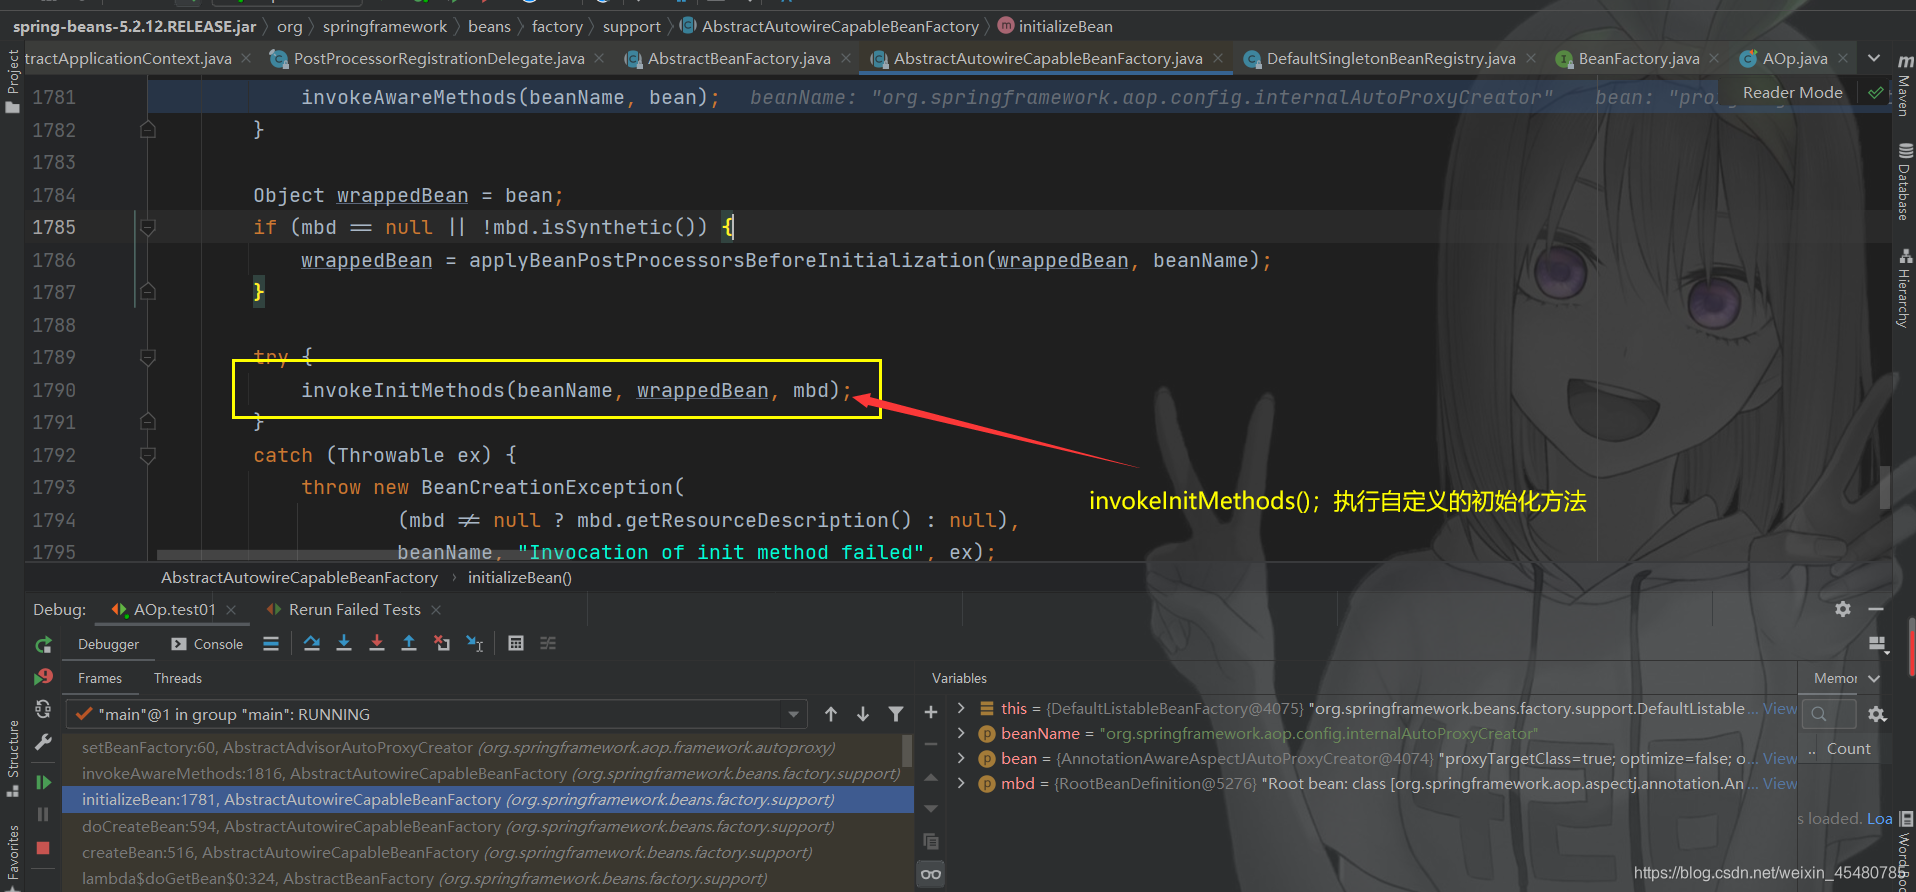Click the Step Over icon
1916x892 pixels.
pos(312,643)
